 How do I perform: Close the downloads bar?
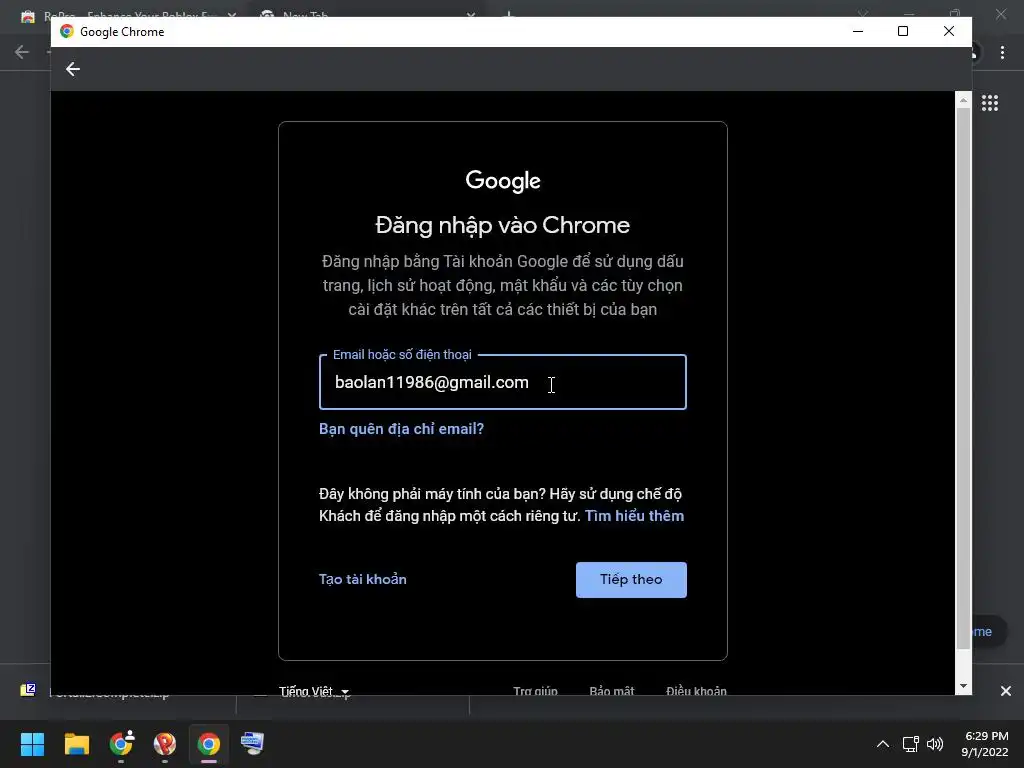[1006, 691]
